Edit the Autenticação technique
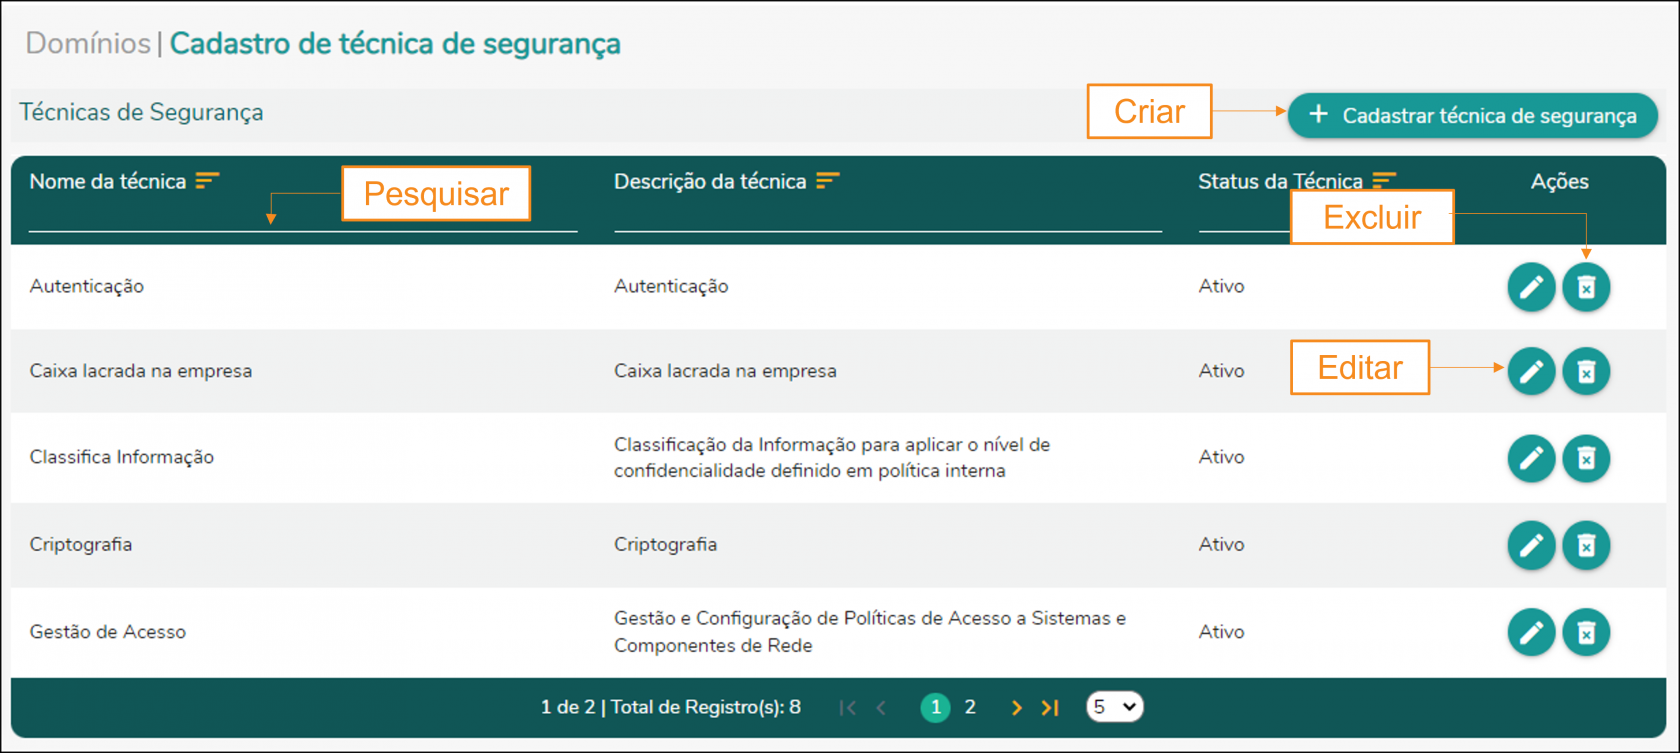Image resolution: width=1680 pixels, height=753 pixels. click(x=1531, y=287)
